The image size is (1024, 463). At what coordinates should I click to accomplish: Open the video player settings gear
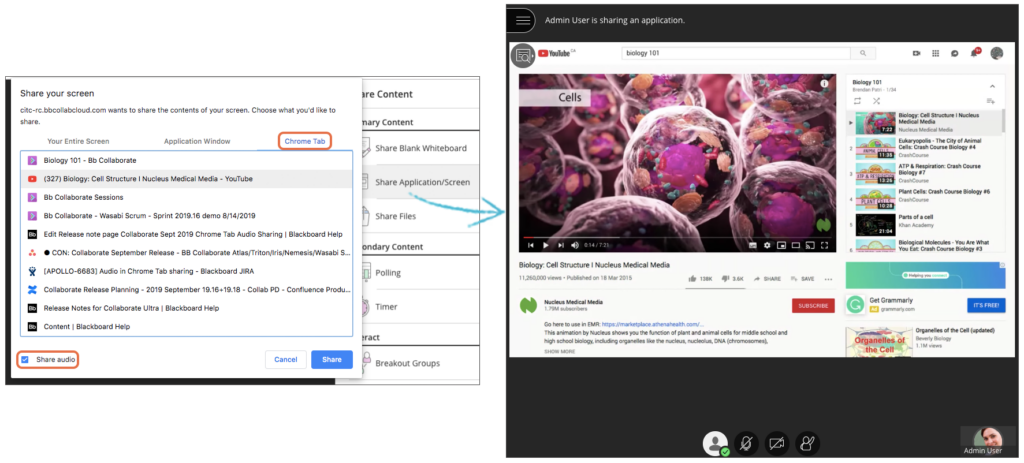click(767, 246)
